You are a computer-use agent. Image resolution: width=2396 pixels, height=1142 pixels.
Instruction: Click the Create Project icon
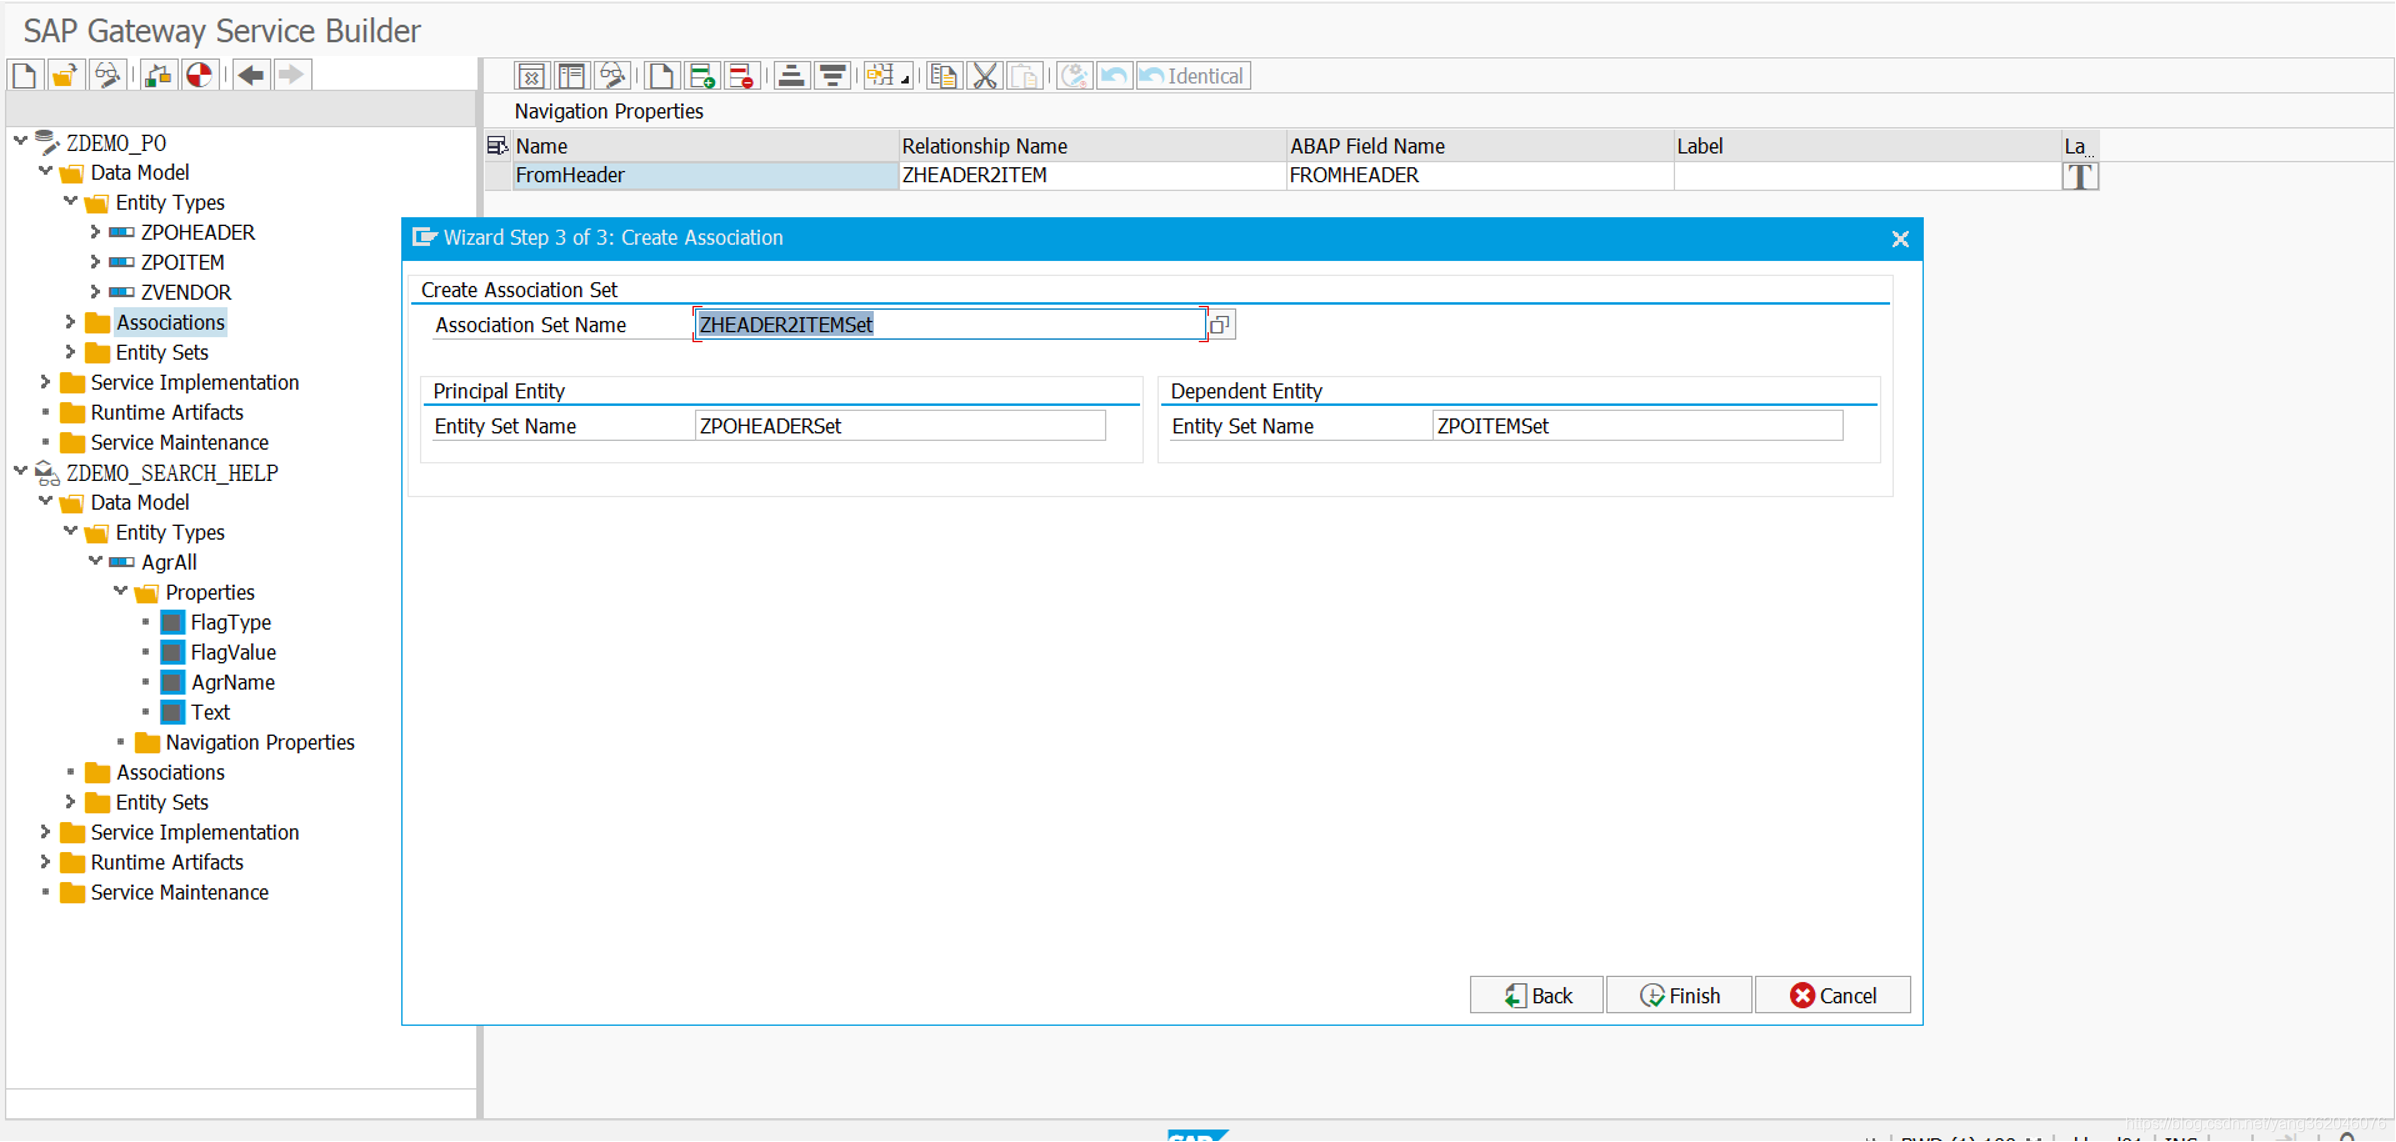[25, 75]
